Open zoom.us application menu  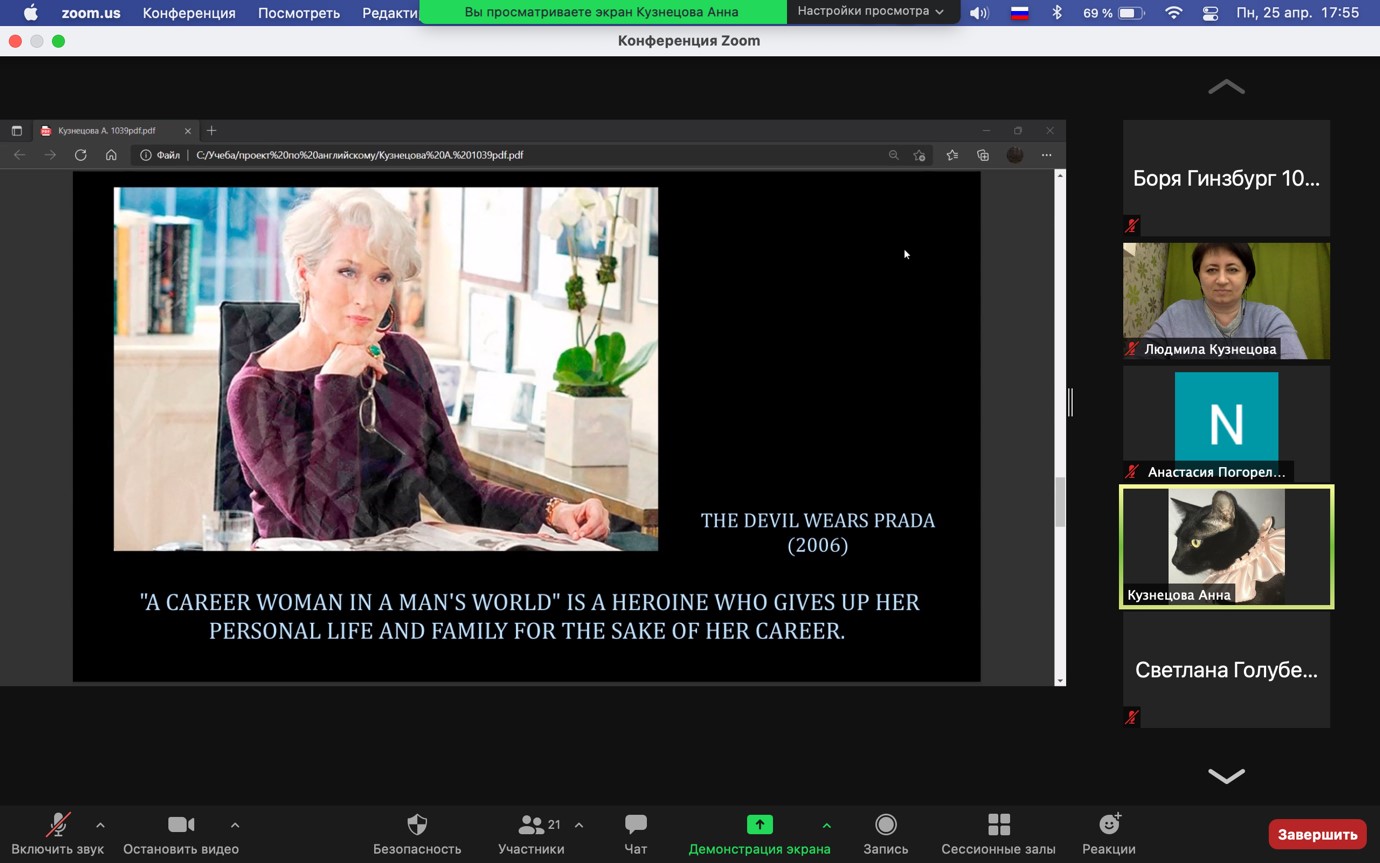pos(91,13)
